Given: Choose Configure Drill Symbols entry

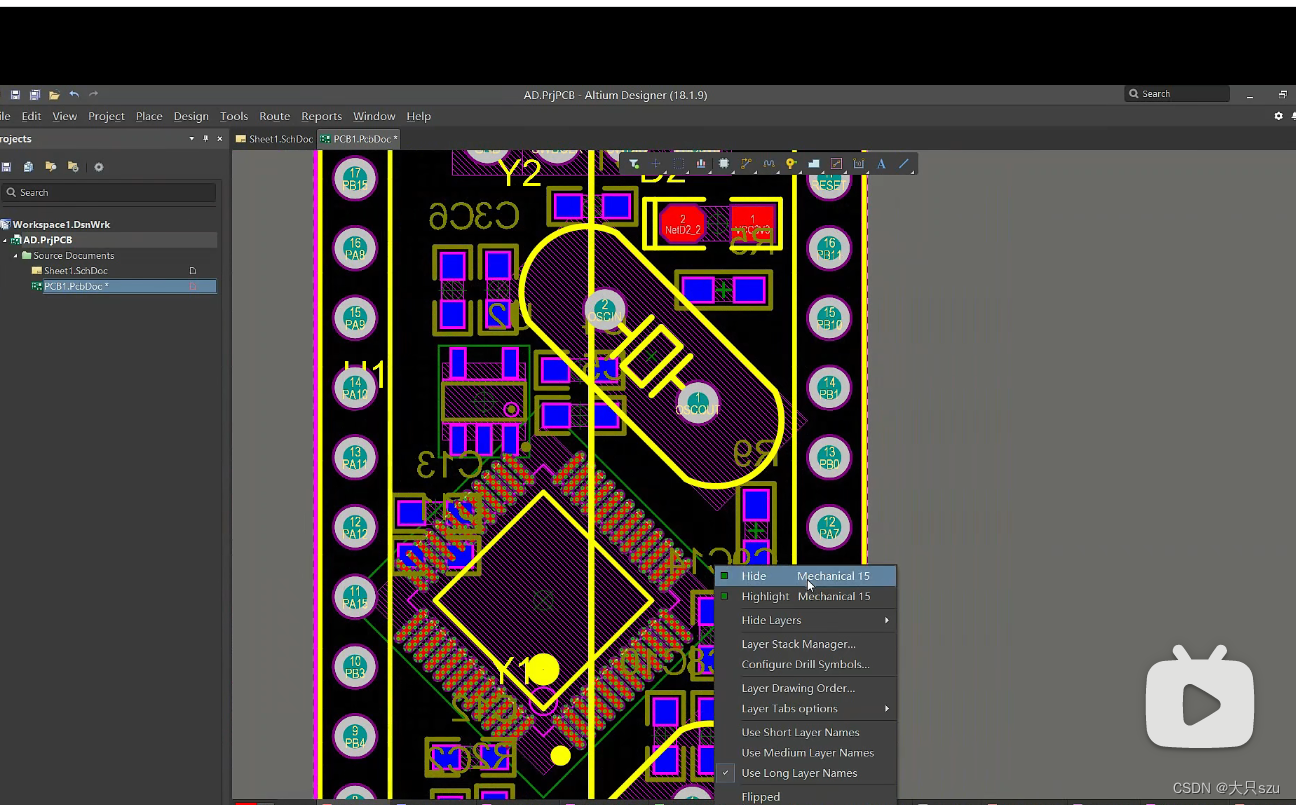Looking at the screenshot, I should (806, 664).
